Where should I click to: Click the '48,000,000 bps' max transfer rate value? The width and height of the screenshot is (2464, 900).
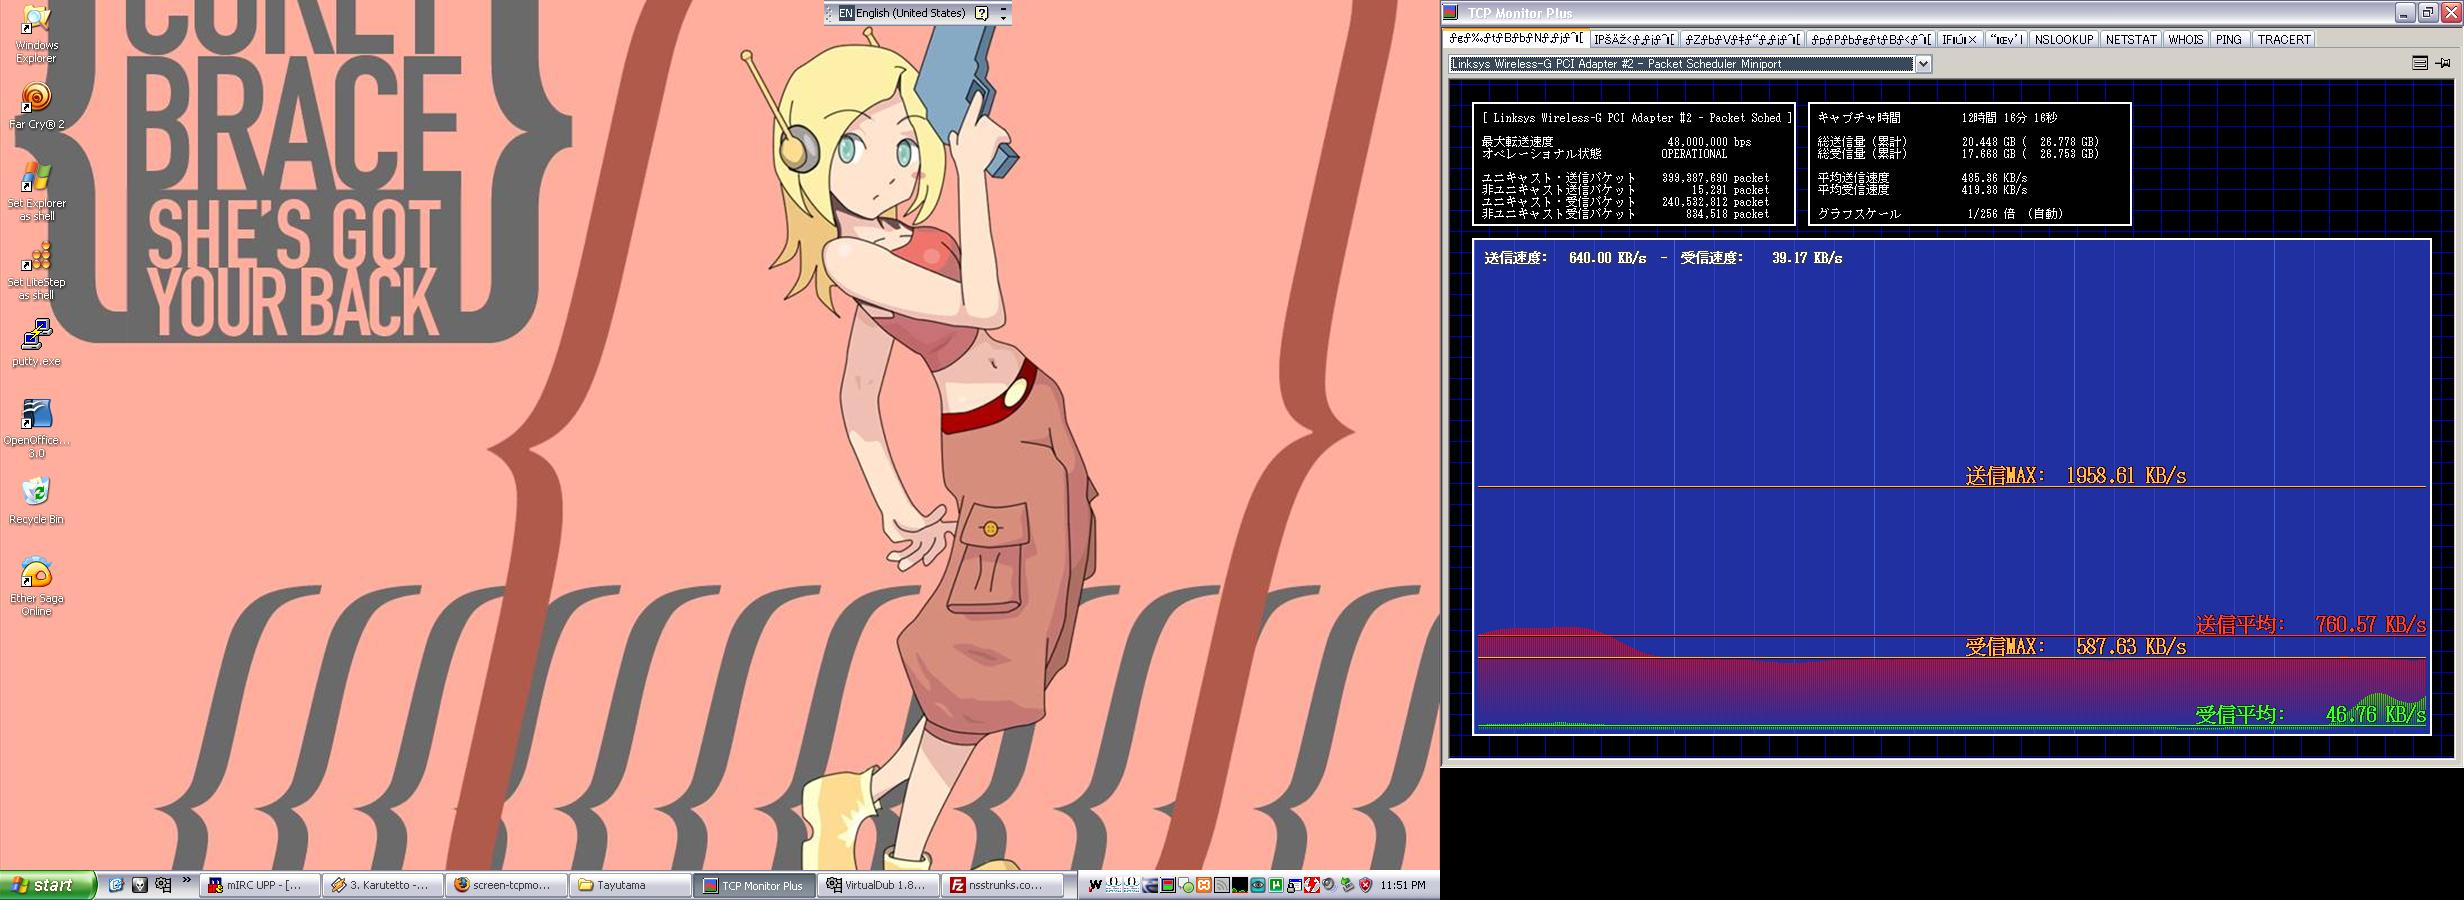1709,142
